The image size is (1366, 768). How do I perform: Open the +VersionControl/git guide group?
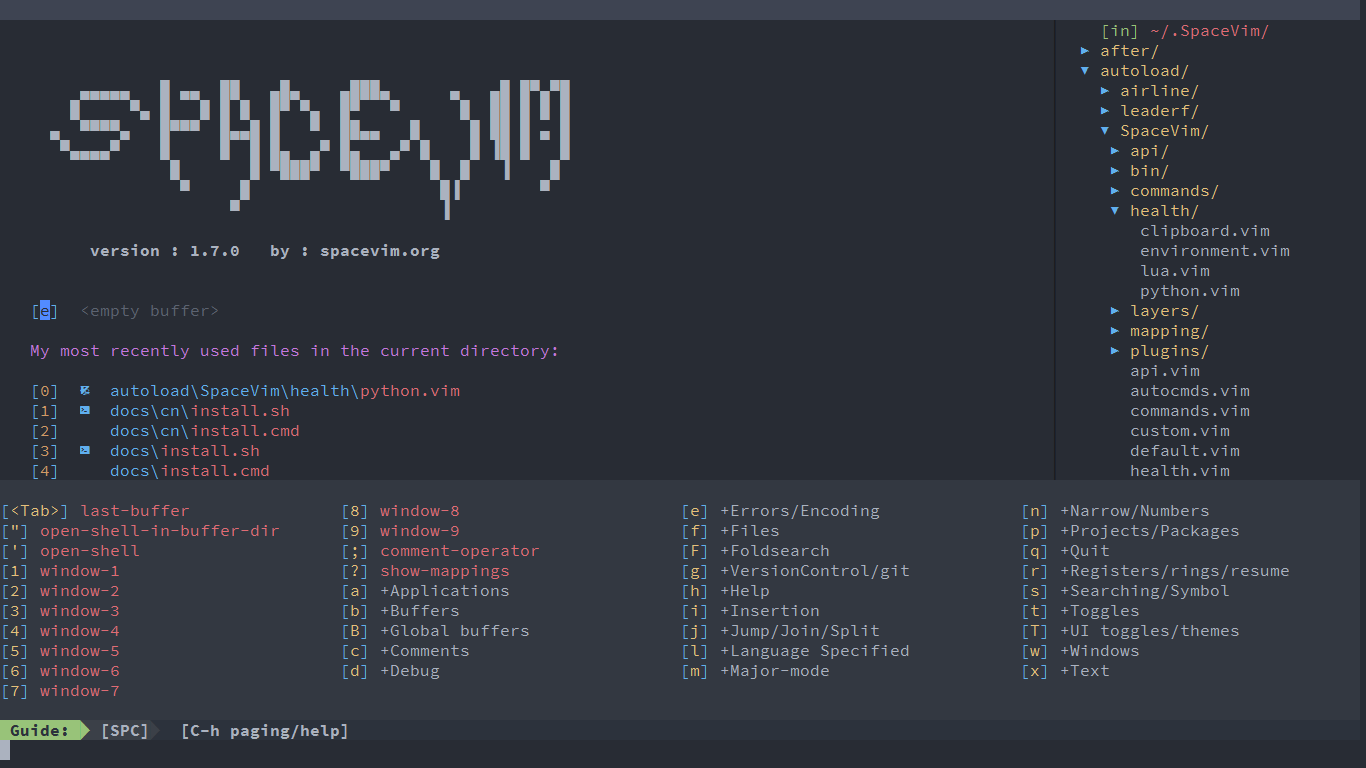pos(815,571)
